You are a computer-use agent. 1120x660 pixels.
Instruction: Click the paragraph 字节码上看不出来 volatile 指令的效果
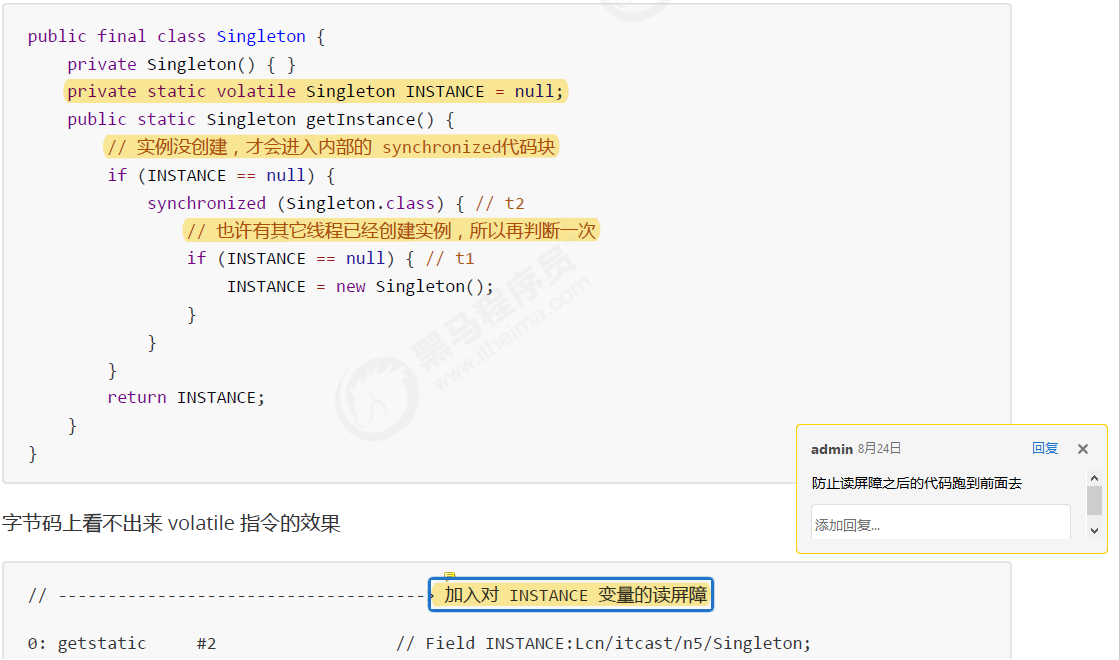pos(171,523)
